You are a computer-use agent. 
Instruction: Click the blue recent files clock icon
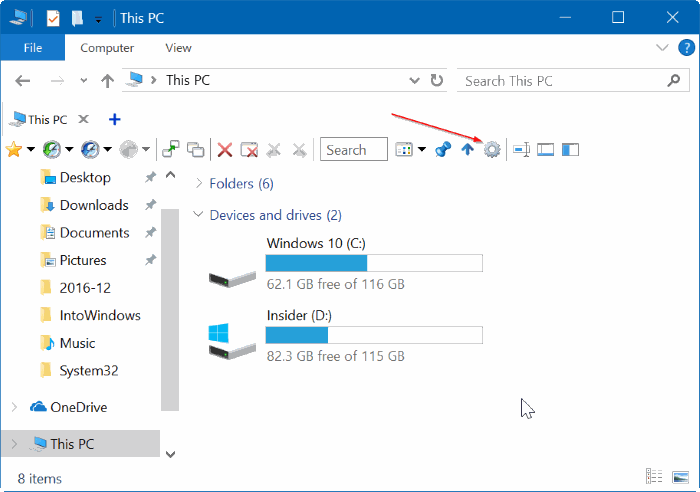pos(90,150)
